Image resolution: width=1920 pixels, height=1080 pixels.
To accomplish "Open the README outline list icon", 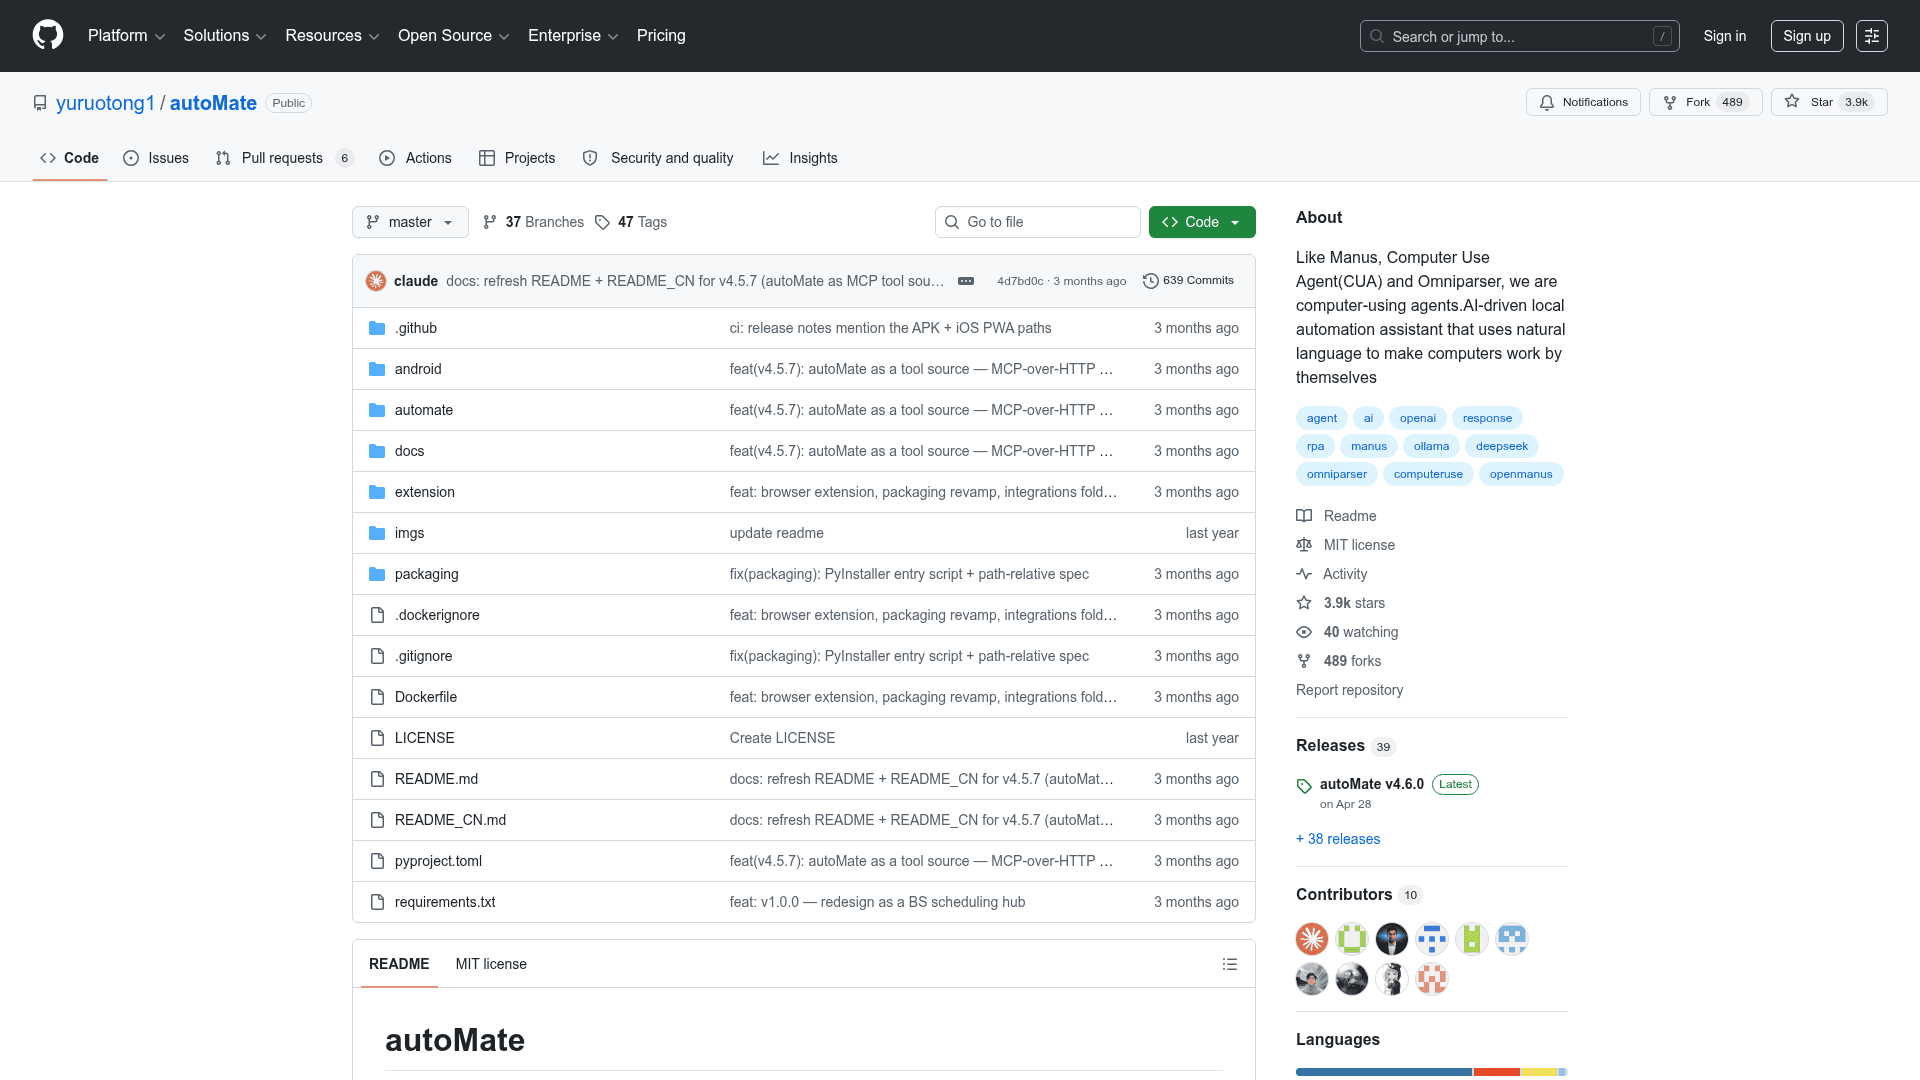I will pyautogui.click(x=1230, y=964).
